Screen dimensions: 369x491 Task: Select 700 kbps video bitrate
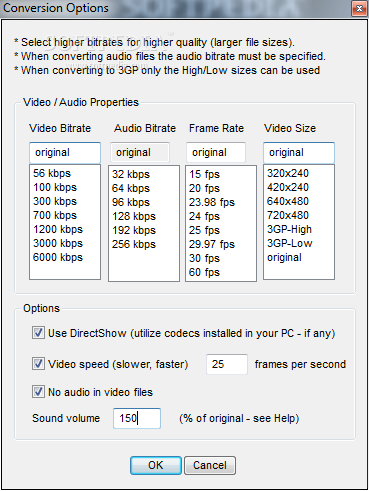point(55,215)
